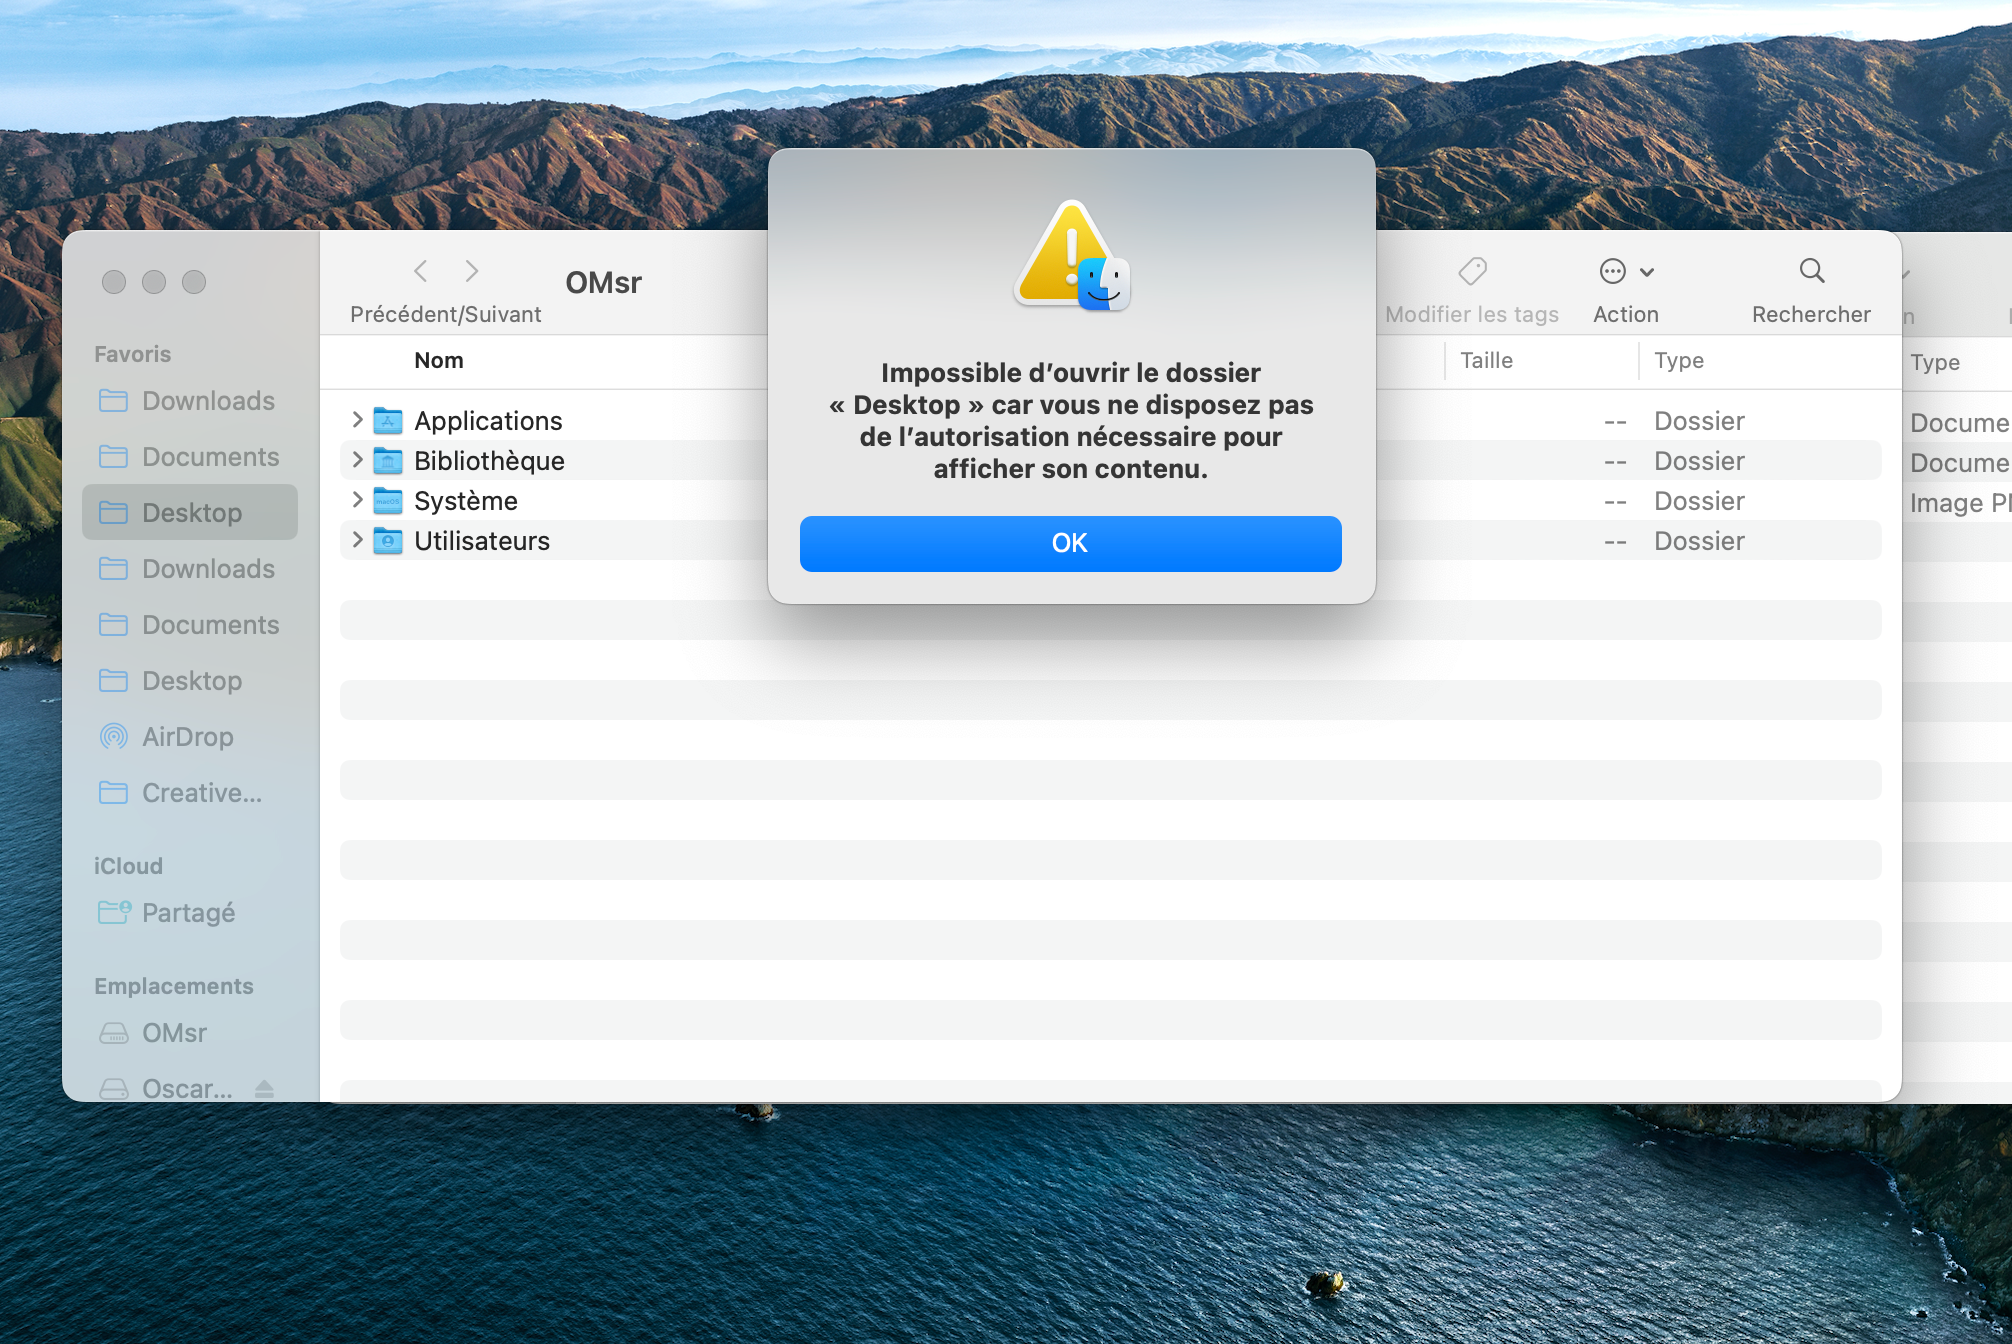Sort by the Taille column header
The width and height of the screenshot is (2012, 1344).
(x=1486, y=360)
